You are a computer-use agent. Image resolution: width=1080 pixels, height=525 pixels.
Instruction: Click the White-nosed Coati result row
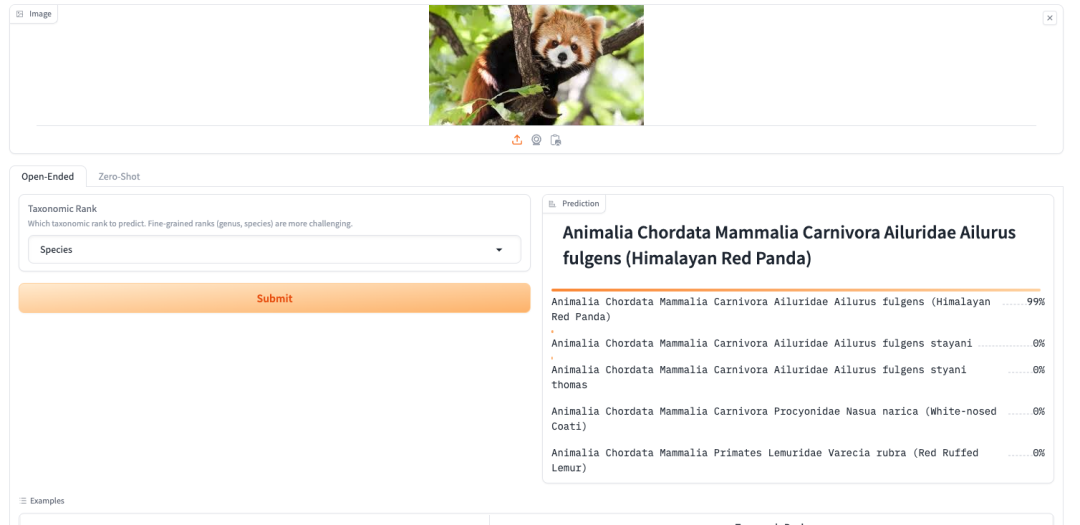(x=798, y=418)
